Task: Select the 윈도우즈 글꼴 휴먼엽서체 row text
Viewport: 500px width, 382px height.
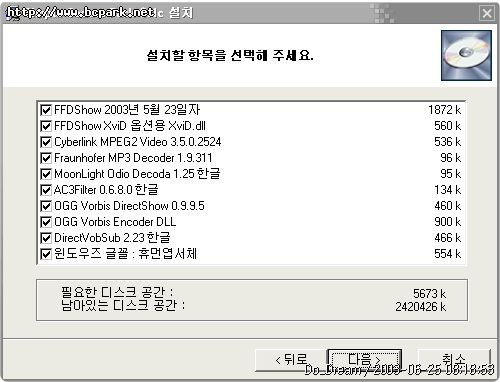Action: coord(125,254)
